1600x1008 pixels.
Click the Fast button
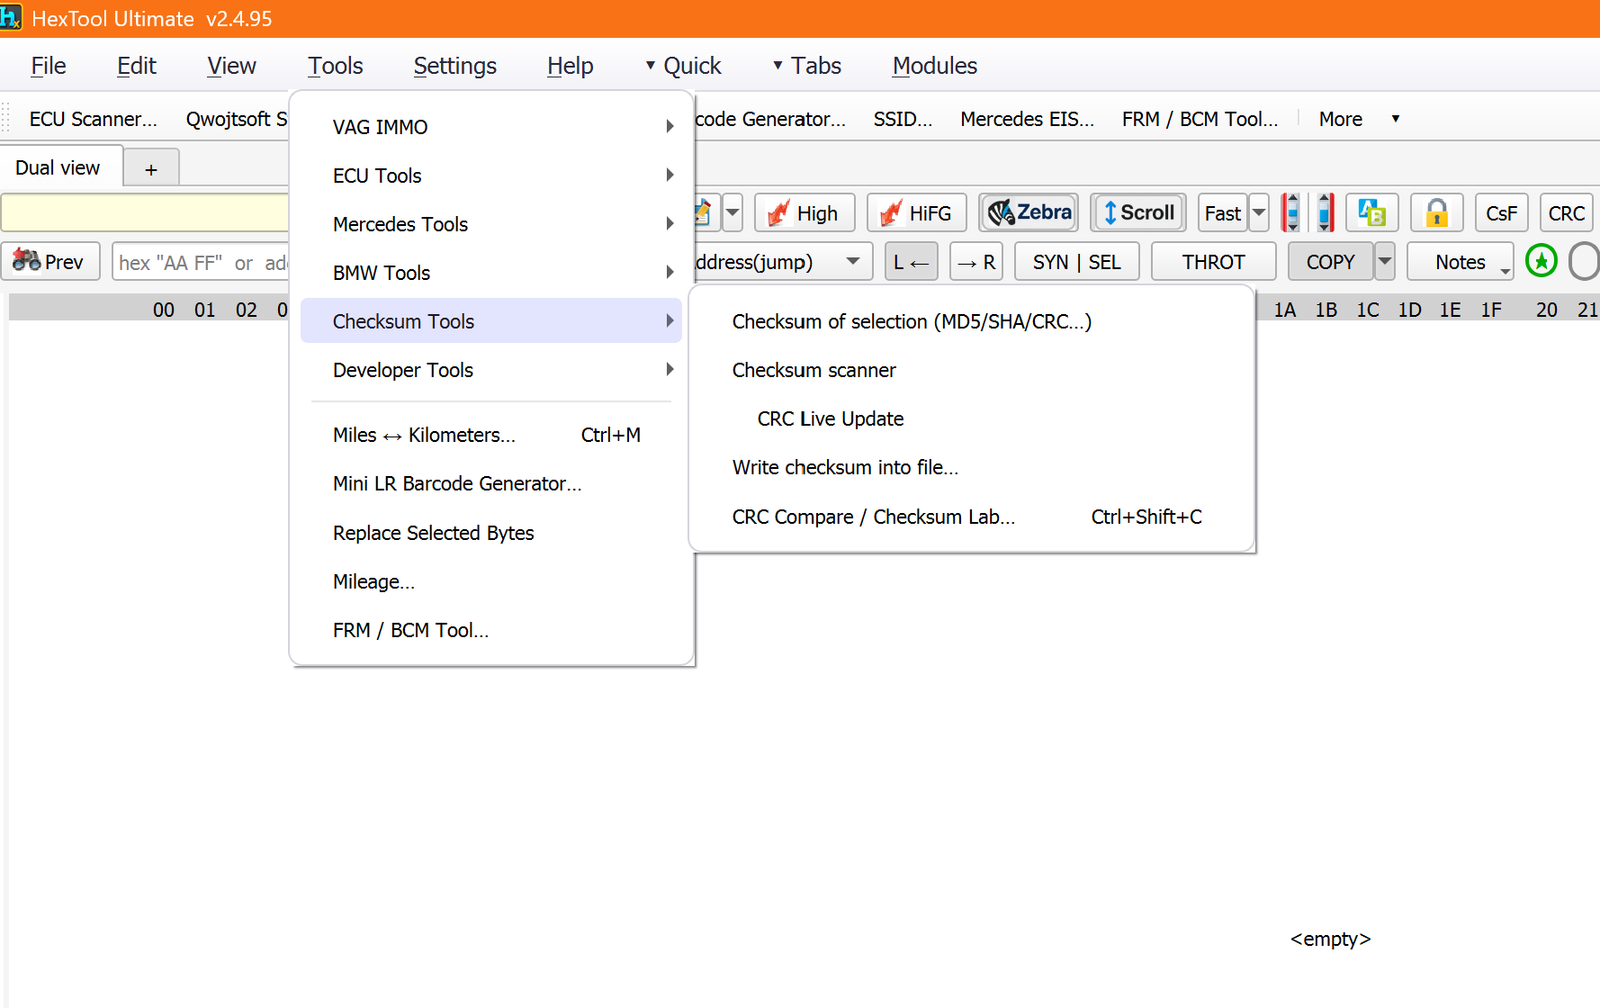pos(1222,213)
